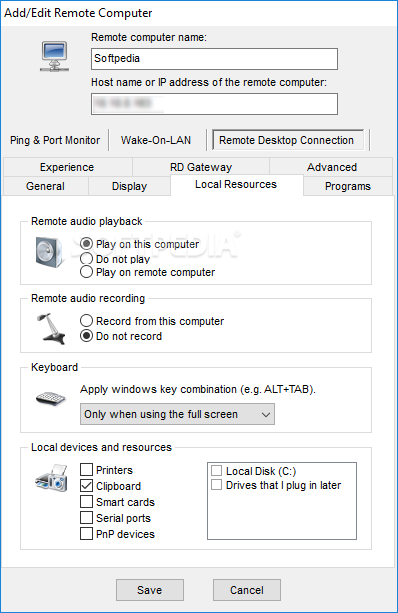Viewport: 398px width, 613px height.
Task: Switch to the Display tab
Action: point(129,186)
